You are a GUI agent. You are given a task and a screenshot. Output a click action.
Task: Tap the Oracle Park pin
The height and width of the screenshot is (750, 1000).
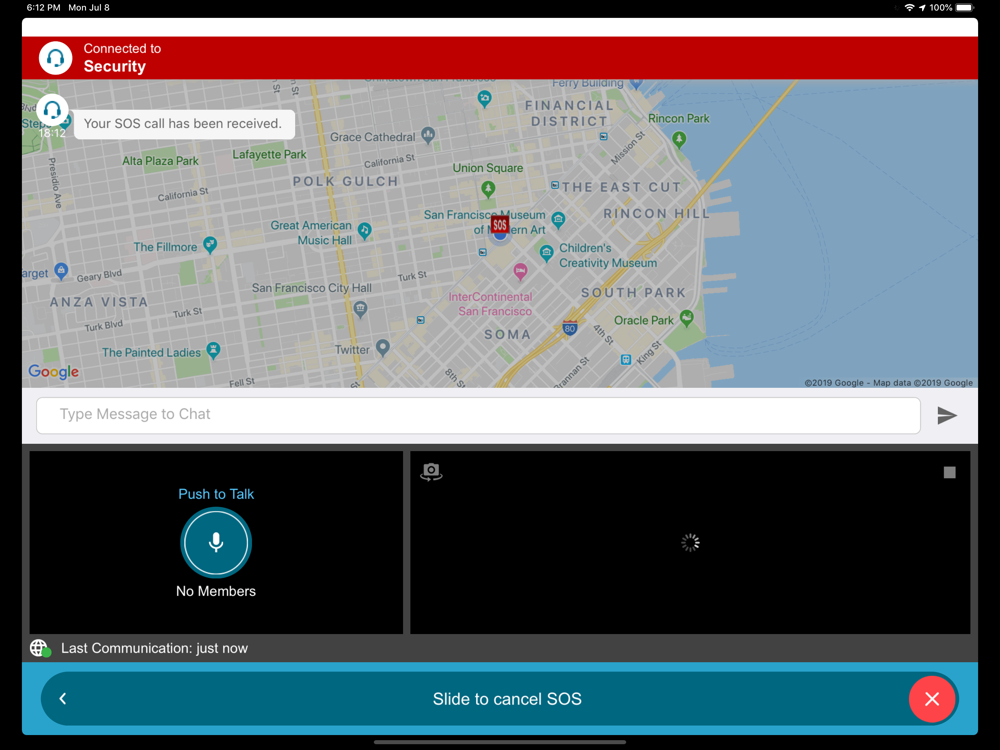coord(686,318)
